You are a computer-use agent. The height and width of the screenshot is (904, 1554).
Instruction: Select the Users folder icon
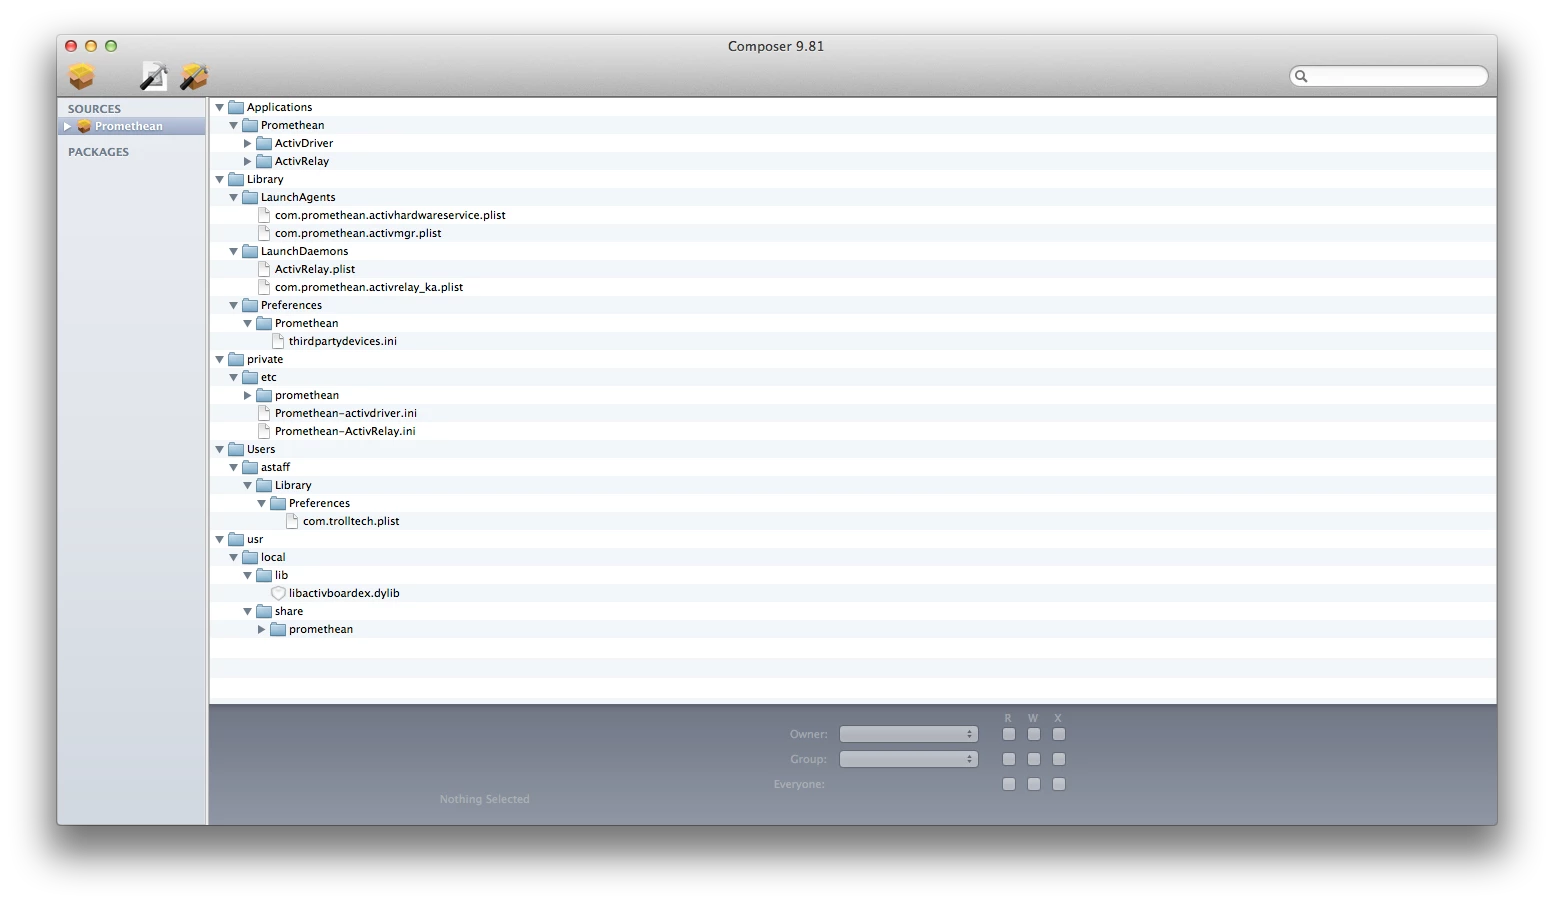(x=236, y=449)
